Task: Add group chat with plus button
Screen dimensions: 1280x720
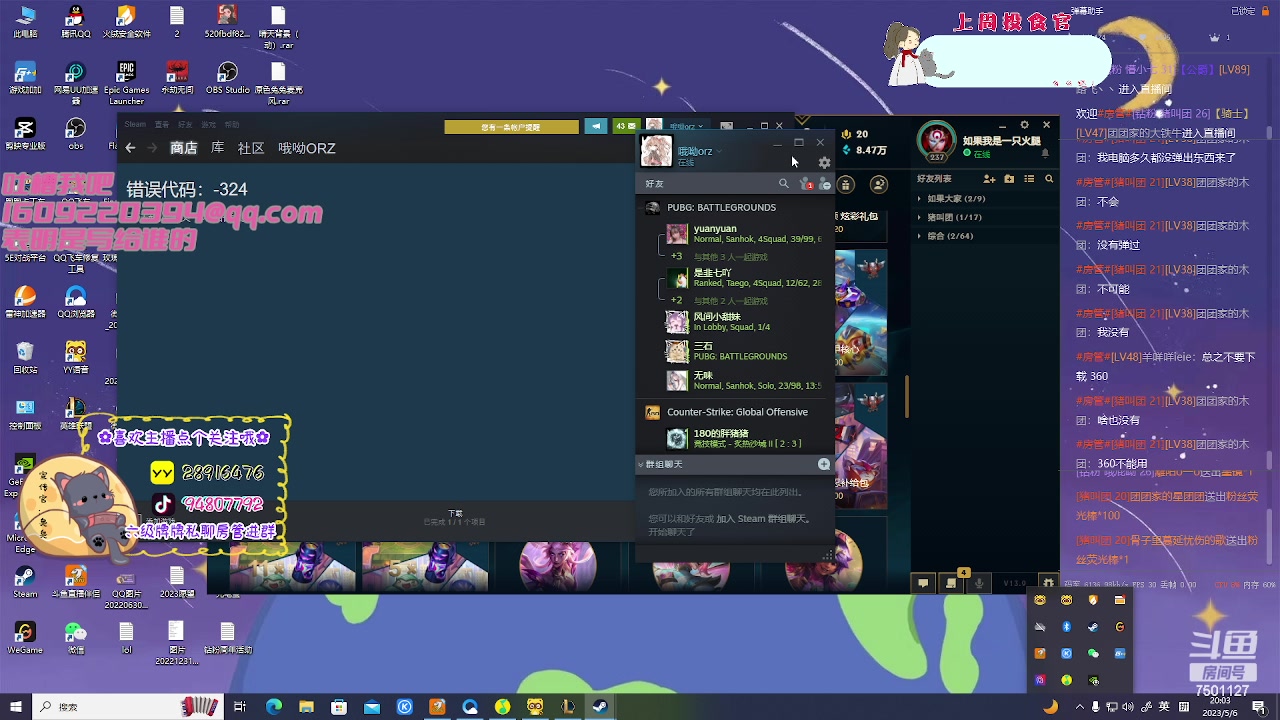Action: (x=824, y=464)
